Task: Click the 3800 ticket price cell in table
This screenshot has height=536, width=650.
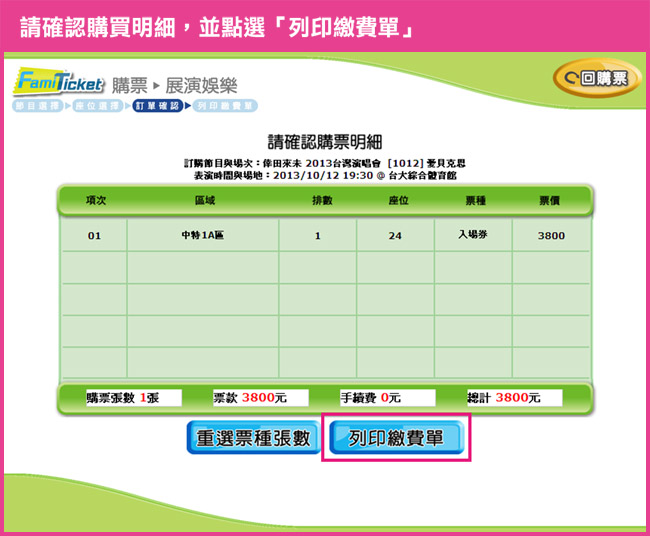Action: 550,236
